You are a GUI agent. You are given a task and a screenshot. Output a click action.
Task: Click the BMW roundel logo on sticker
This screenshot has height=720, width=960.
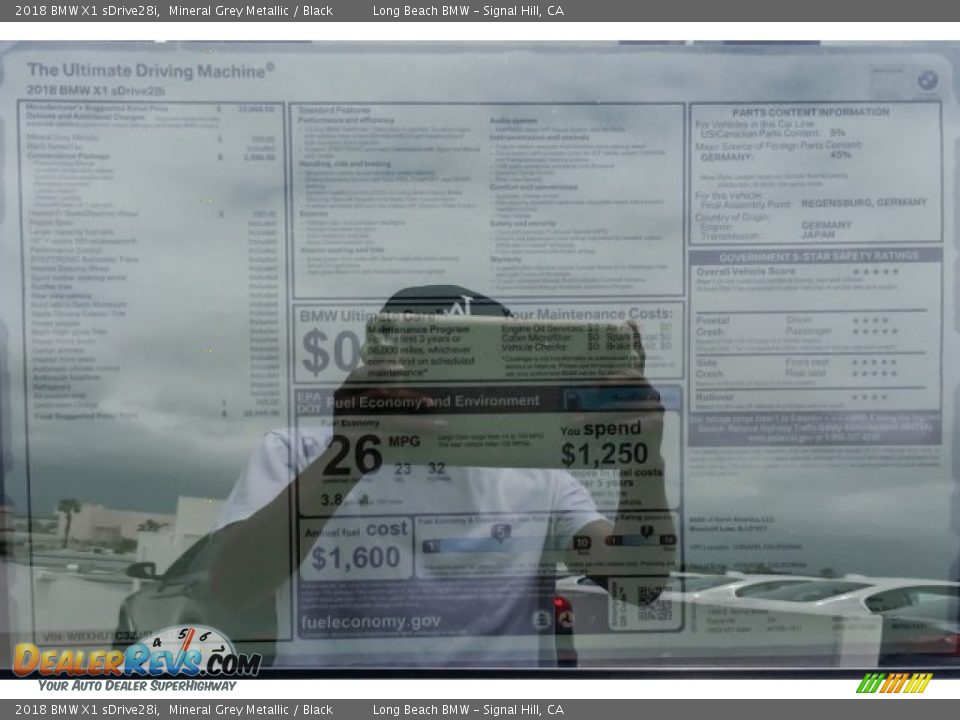[927, 81]
